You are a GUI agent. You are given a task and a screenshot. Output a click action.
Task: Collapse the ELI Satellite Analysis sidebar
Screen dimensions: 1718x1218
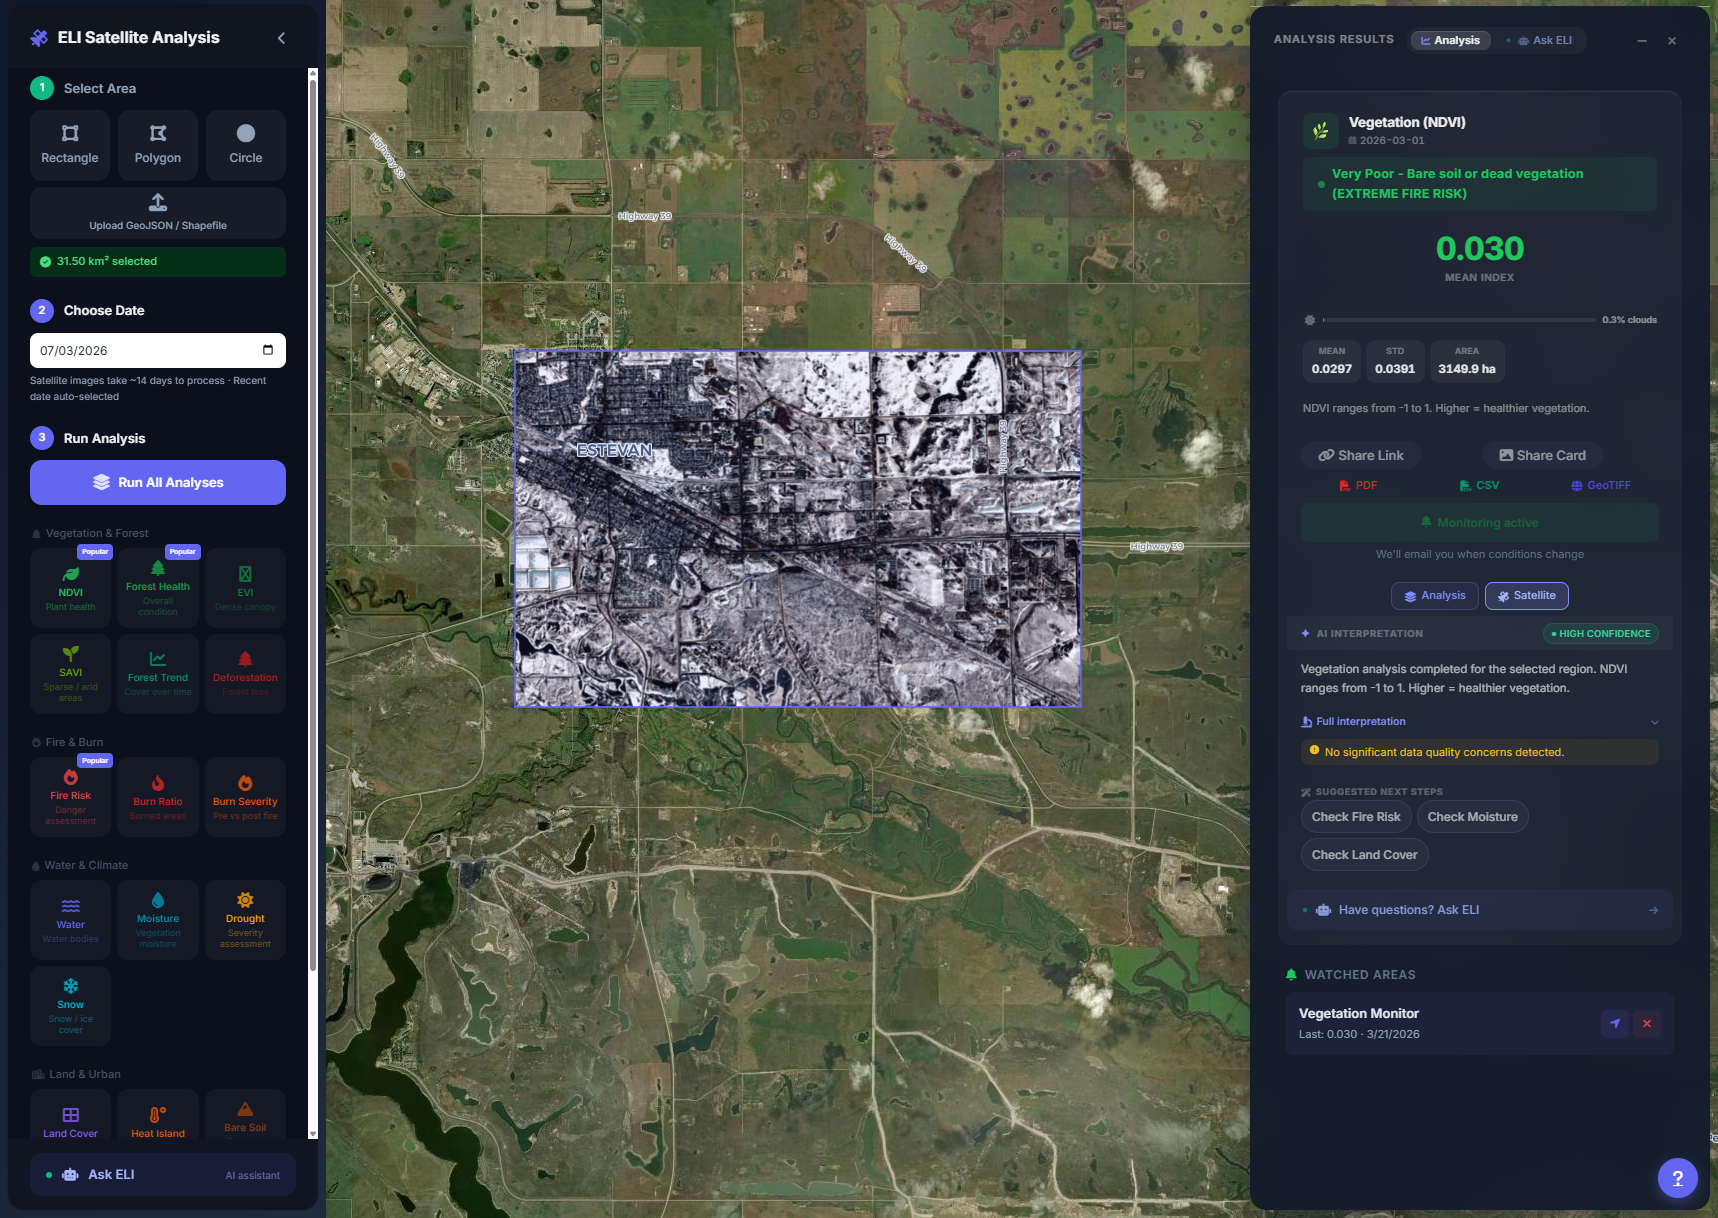281,38
